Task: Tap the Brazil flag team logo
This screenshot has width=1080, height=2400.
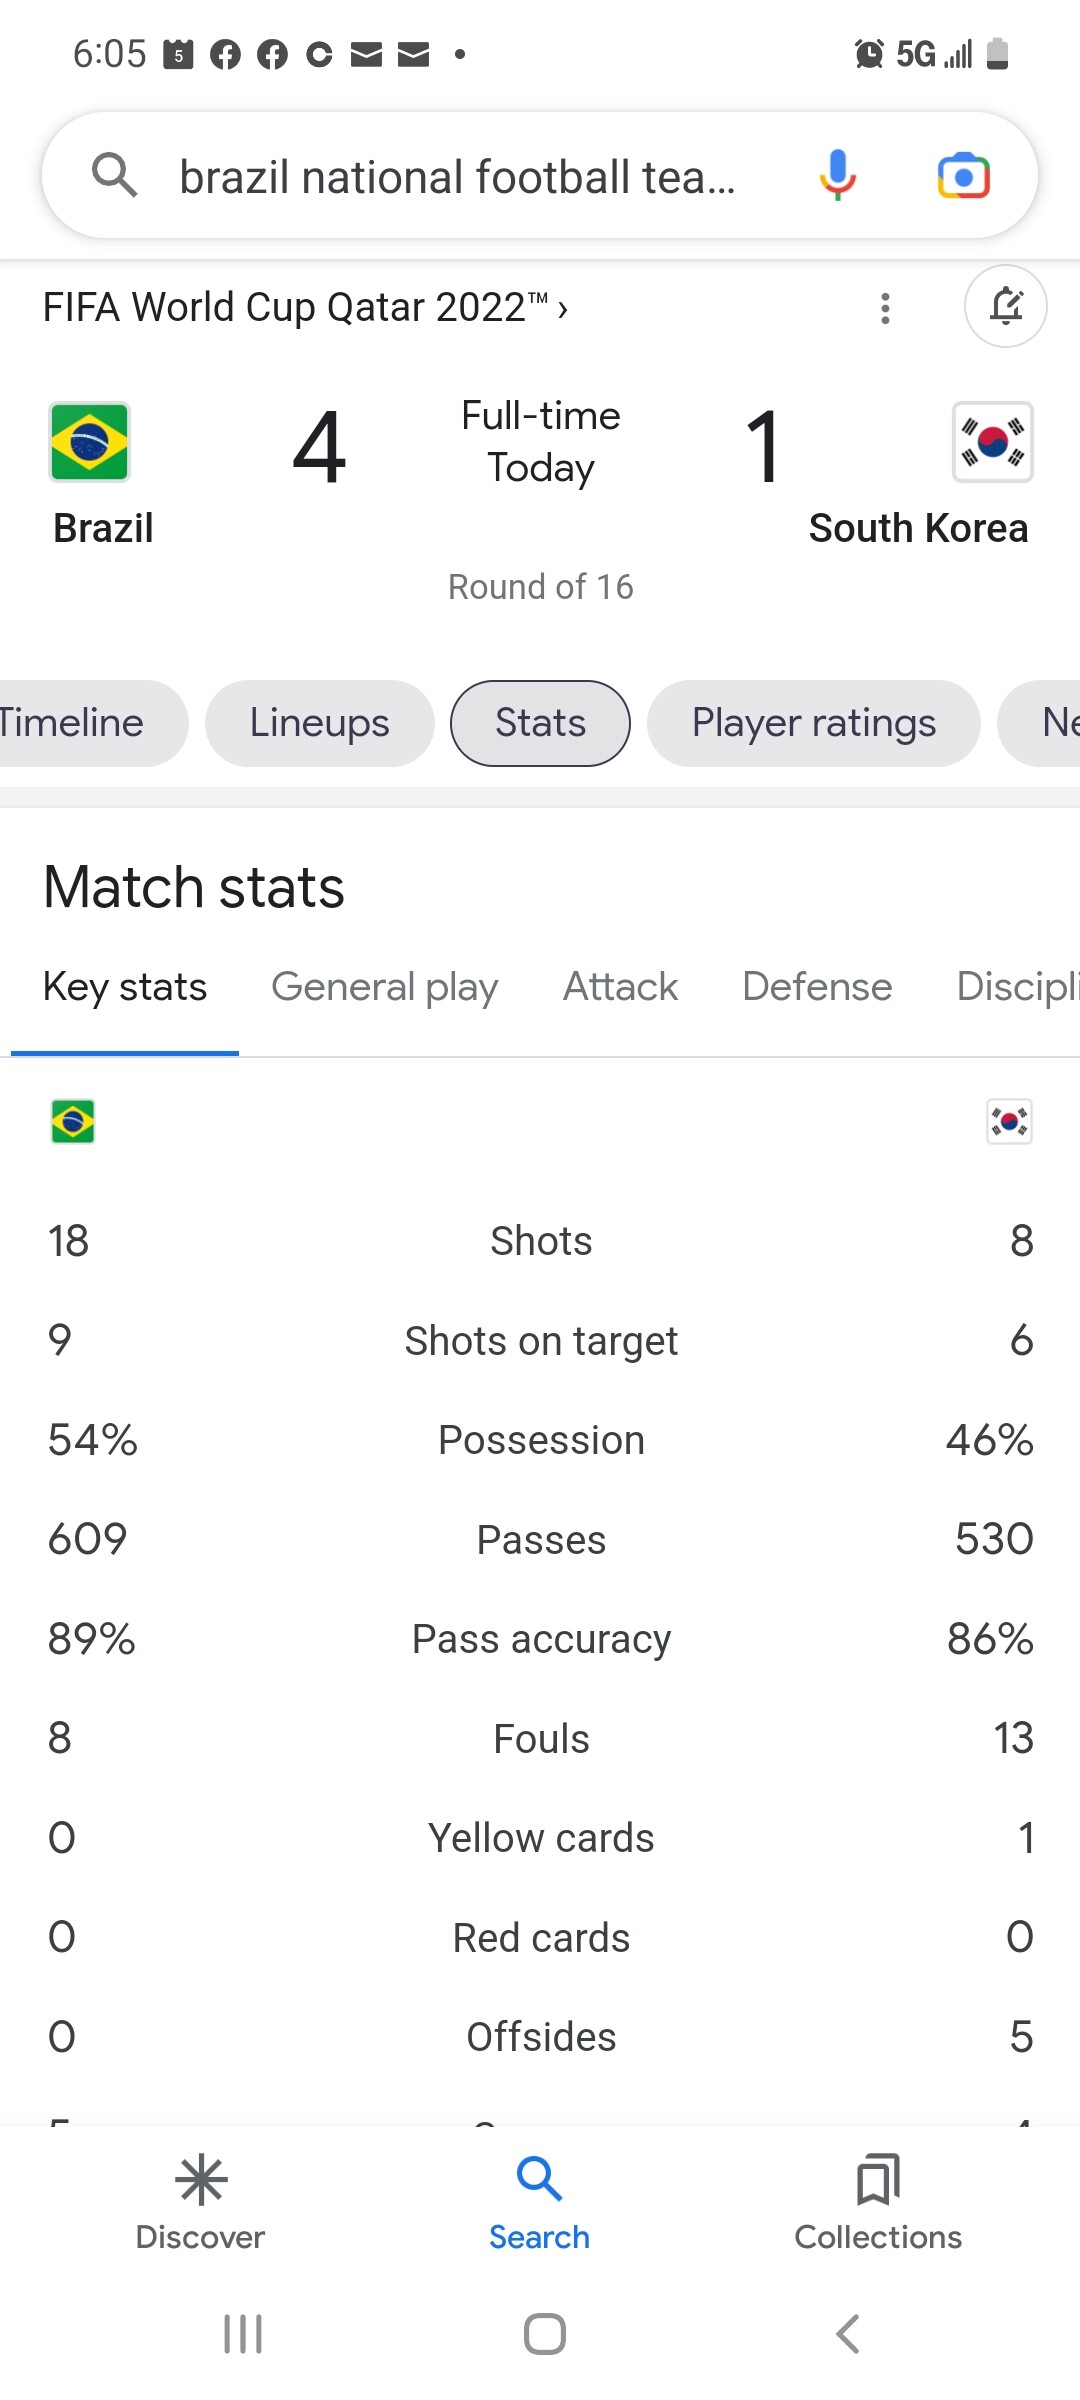Action: (x=89, y=442)
